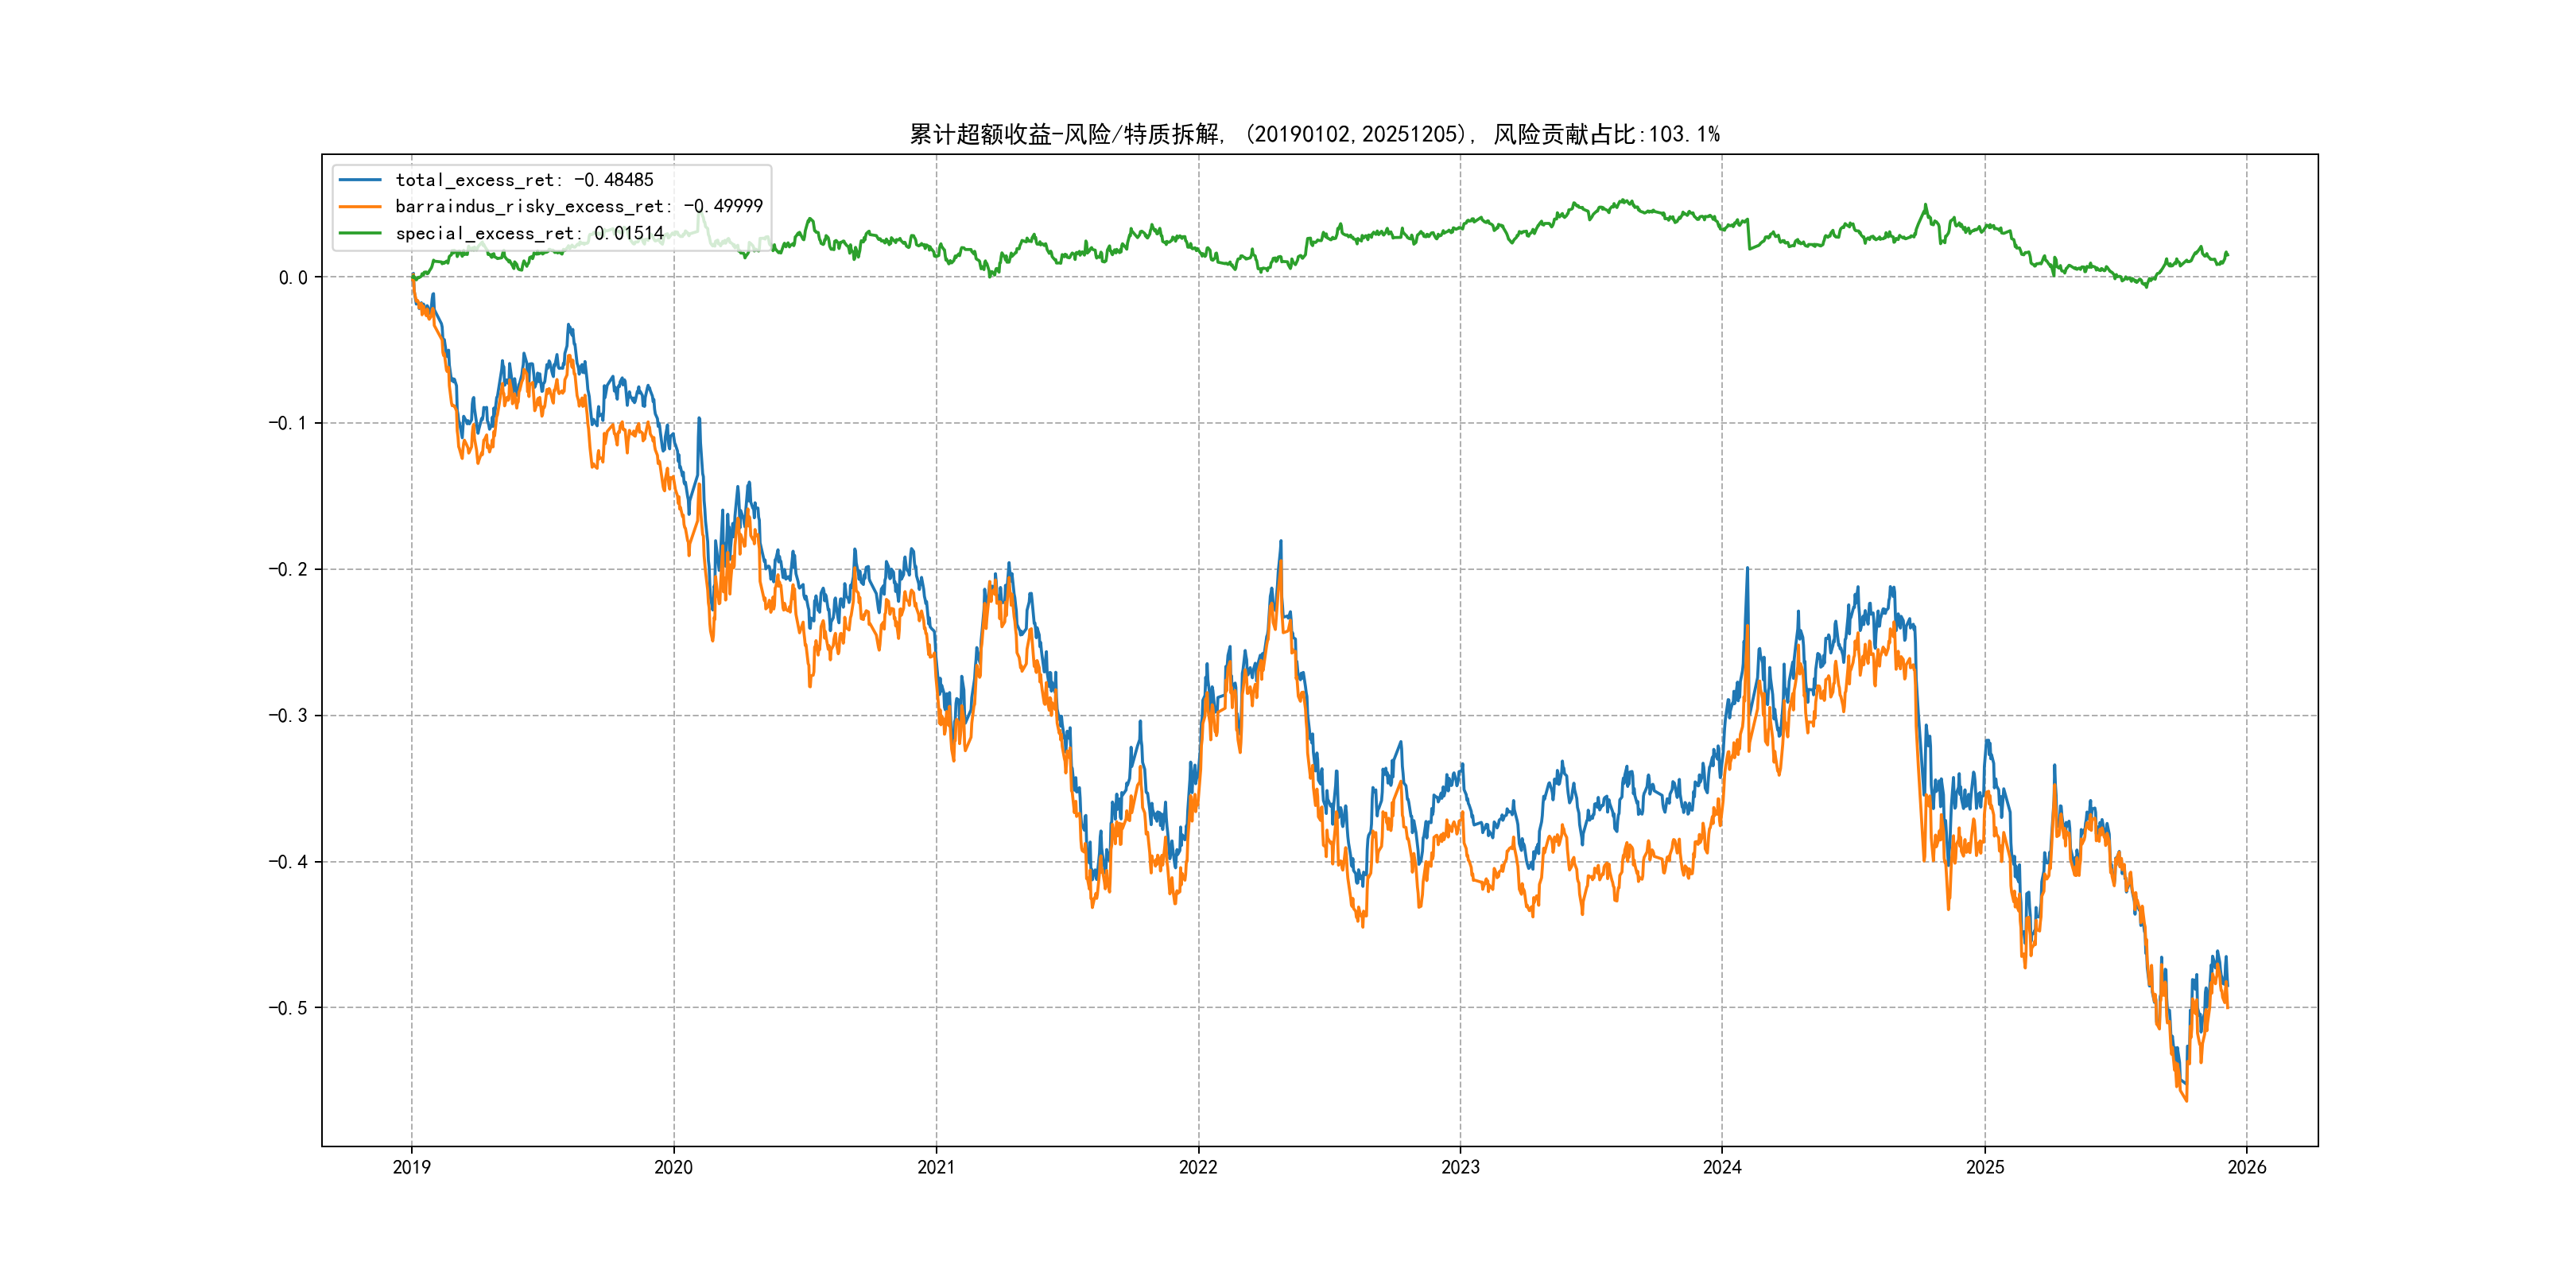Click the 2020 x-axis tick label
Image resolution: width=2576 pixels, height=1288 pixels.
(673, 1167)
